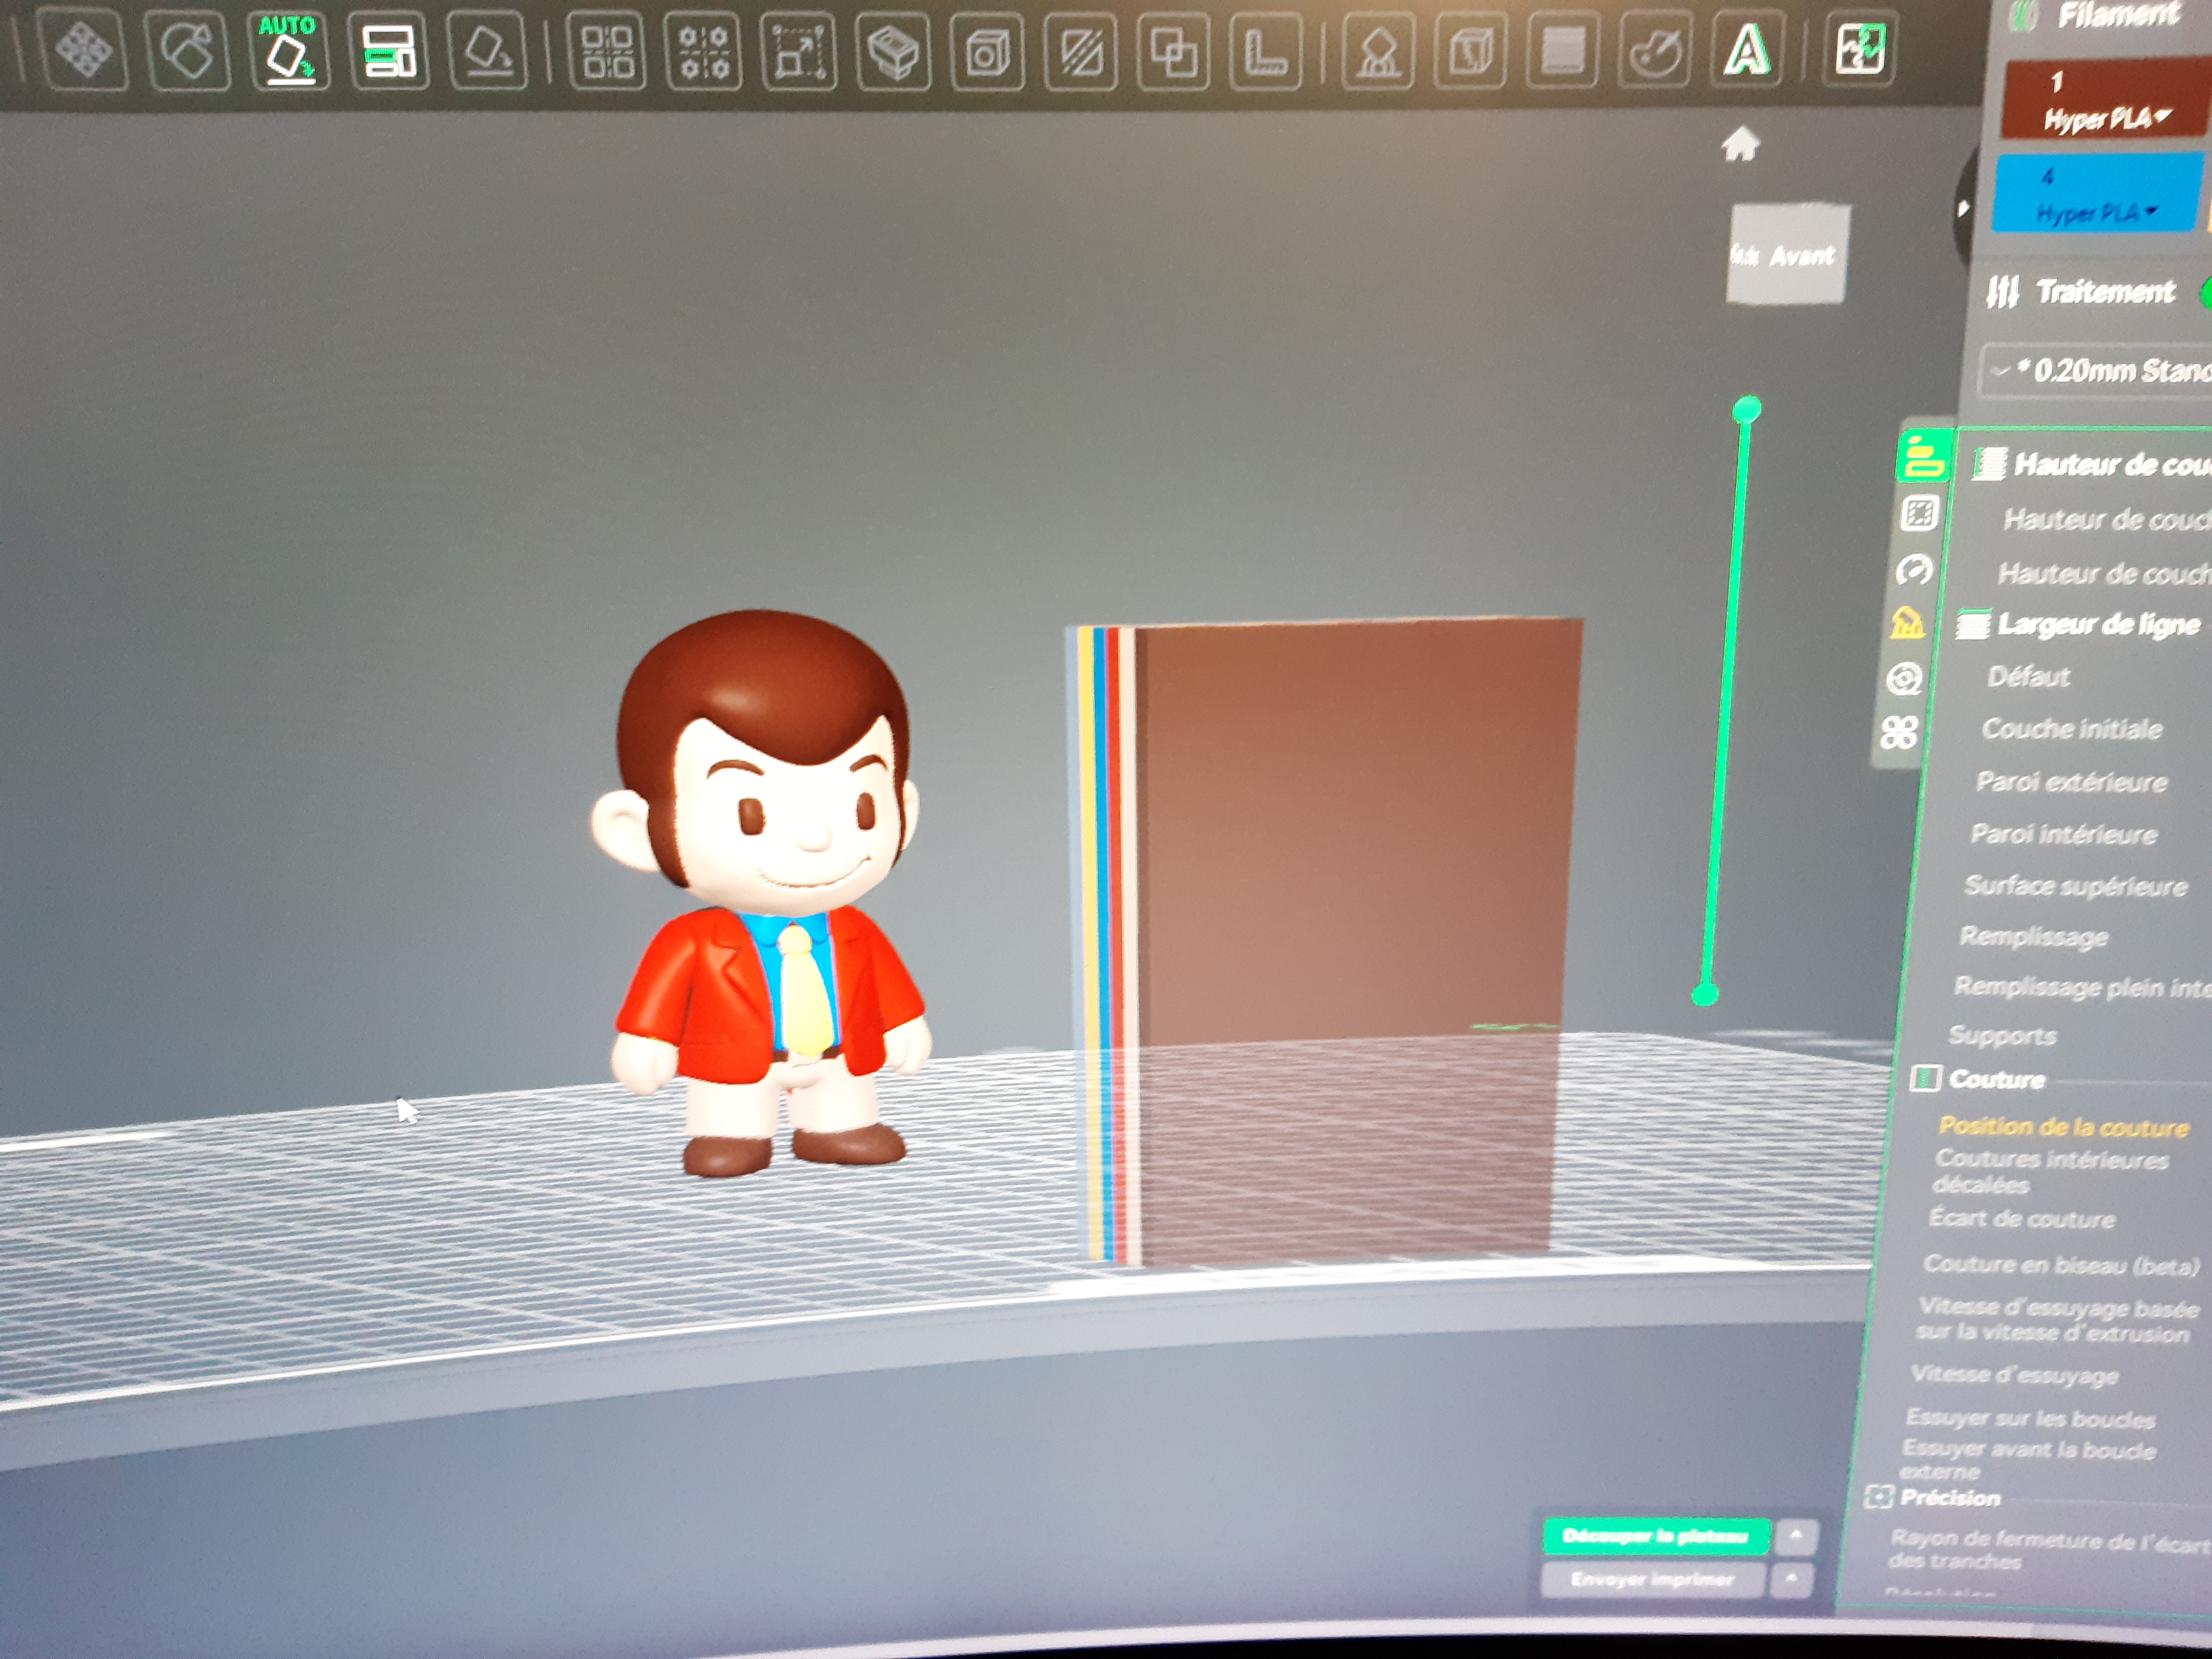
Task: Collapse the right panel with the small arrow
Action: [1963, 209]
